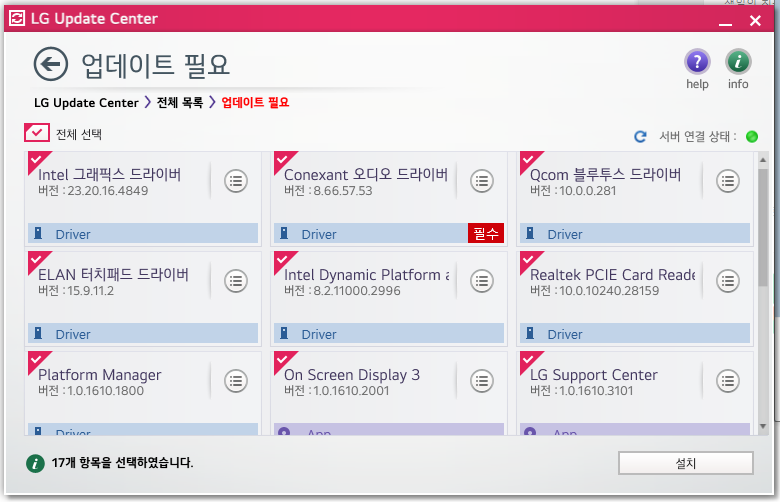Click version text 15.9.11.2
This screenshot has width=780, height=502.
point(91,291)
